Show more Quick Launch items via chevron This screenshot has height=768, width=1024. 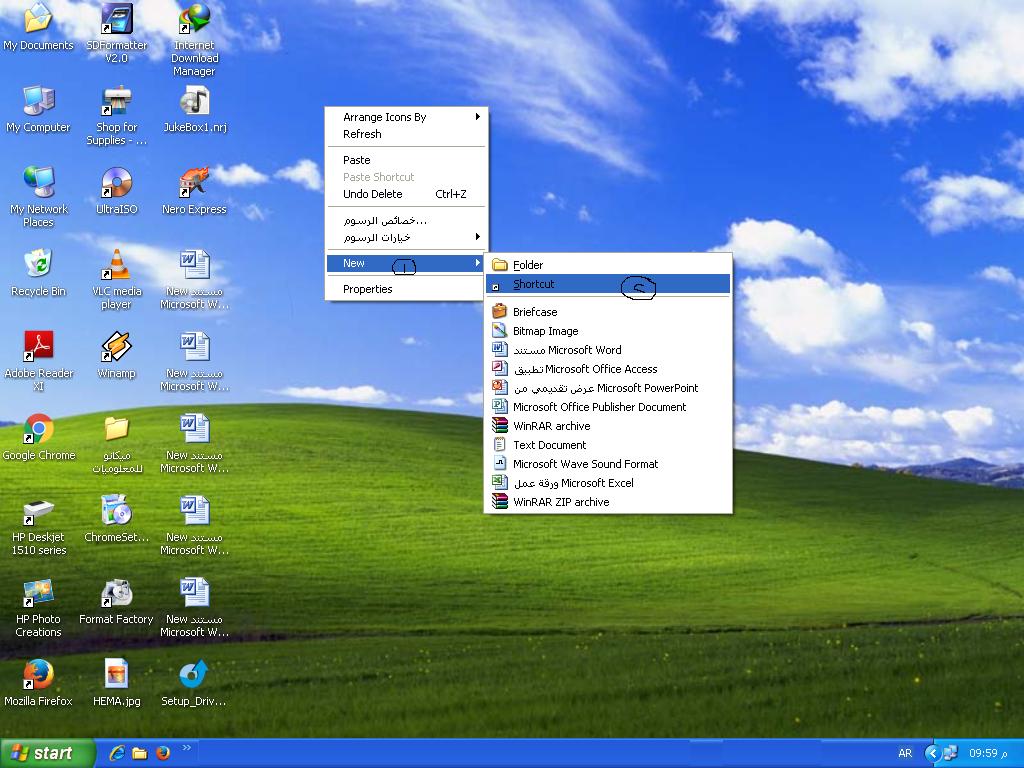point(187,748)
